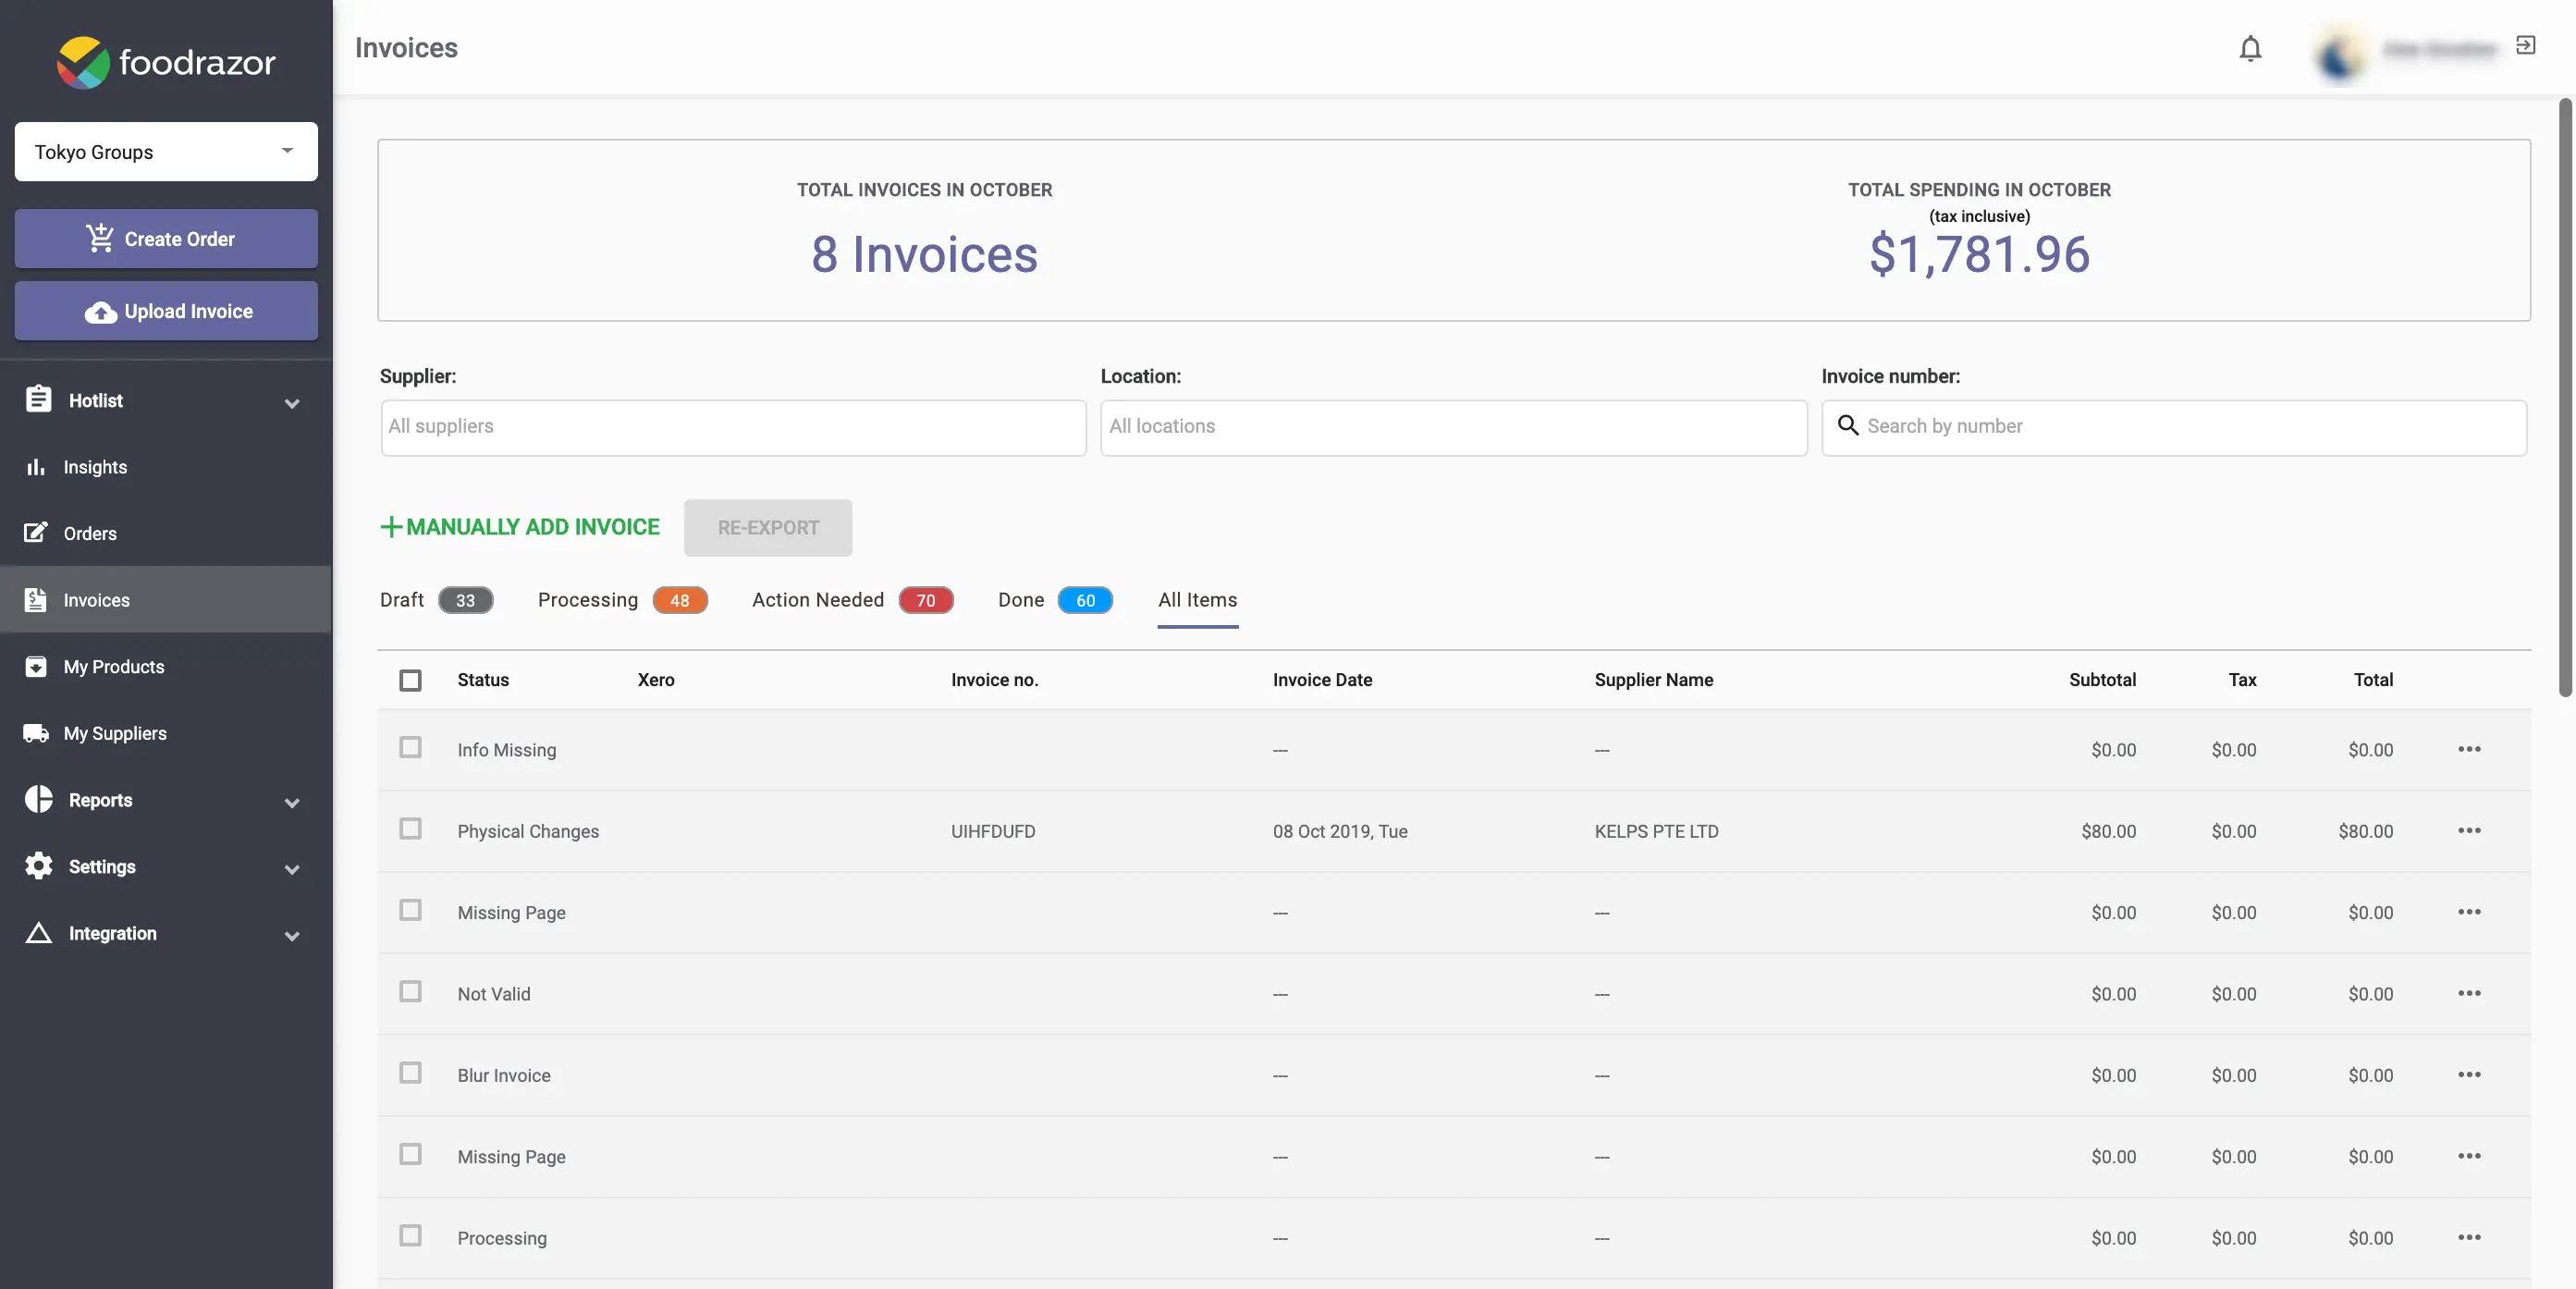Image resolution: width=2576 pixels, height=1289 pixels.
Task: Click the date 08 Oct 2019, Tue
Action: 1340,831
